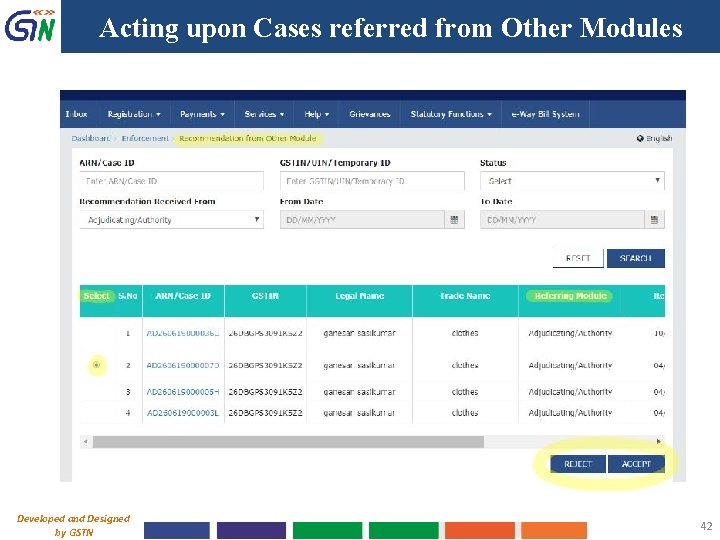Click the ACCEPT button

(636, 464)
